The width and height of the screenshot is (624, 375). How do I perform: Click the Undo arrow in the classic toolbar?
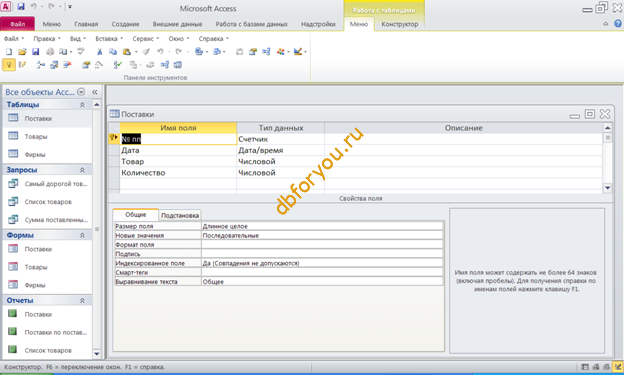tap(160, 52)
